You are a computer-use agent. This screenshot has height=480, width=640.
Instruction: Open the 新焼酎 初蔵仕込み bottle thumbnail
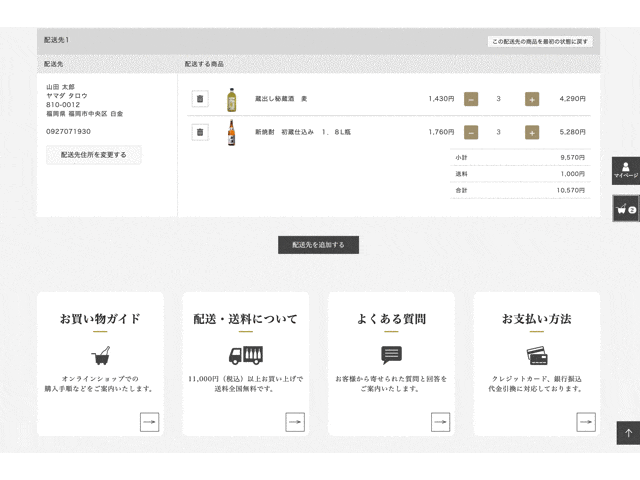tap(232, 132)
